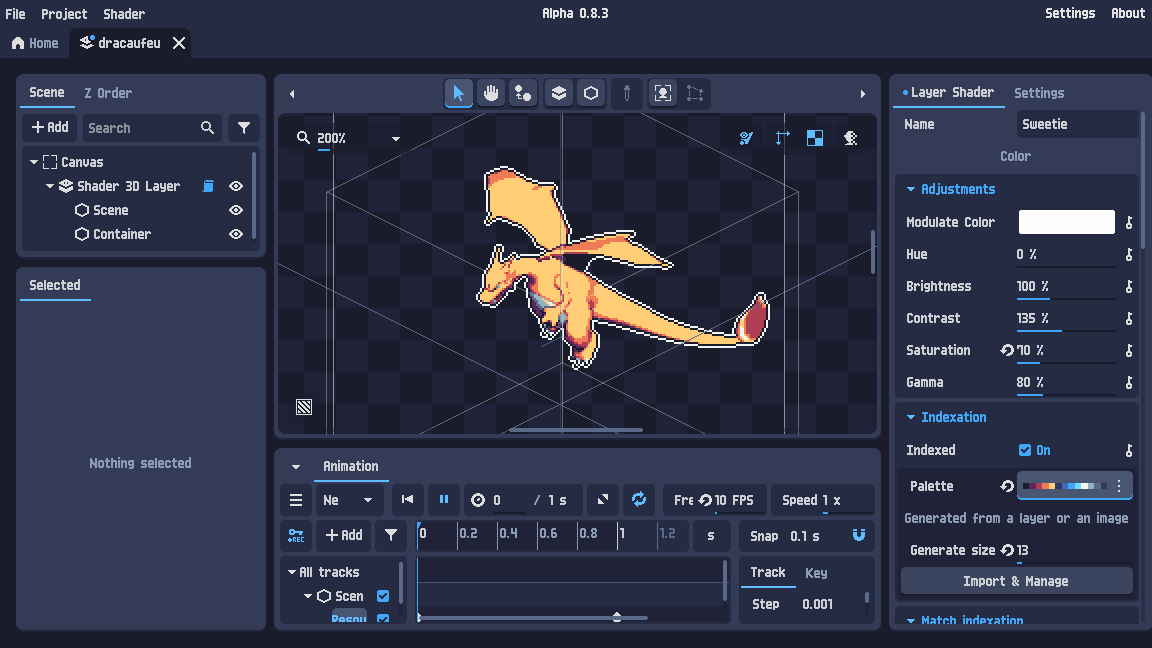This screenshot has height=648, width=1152.
Task: Switch to the right panel Settings tab
Action: coord(1039,93)
